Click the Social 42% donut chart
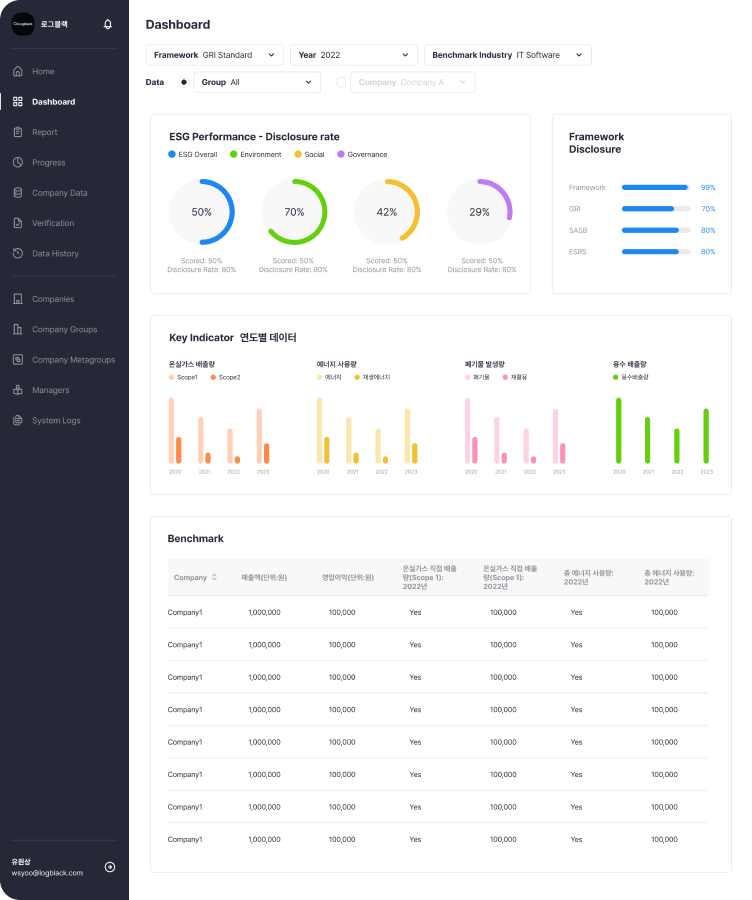The image size is (752, 900). point(387,212)
